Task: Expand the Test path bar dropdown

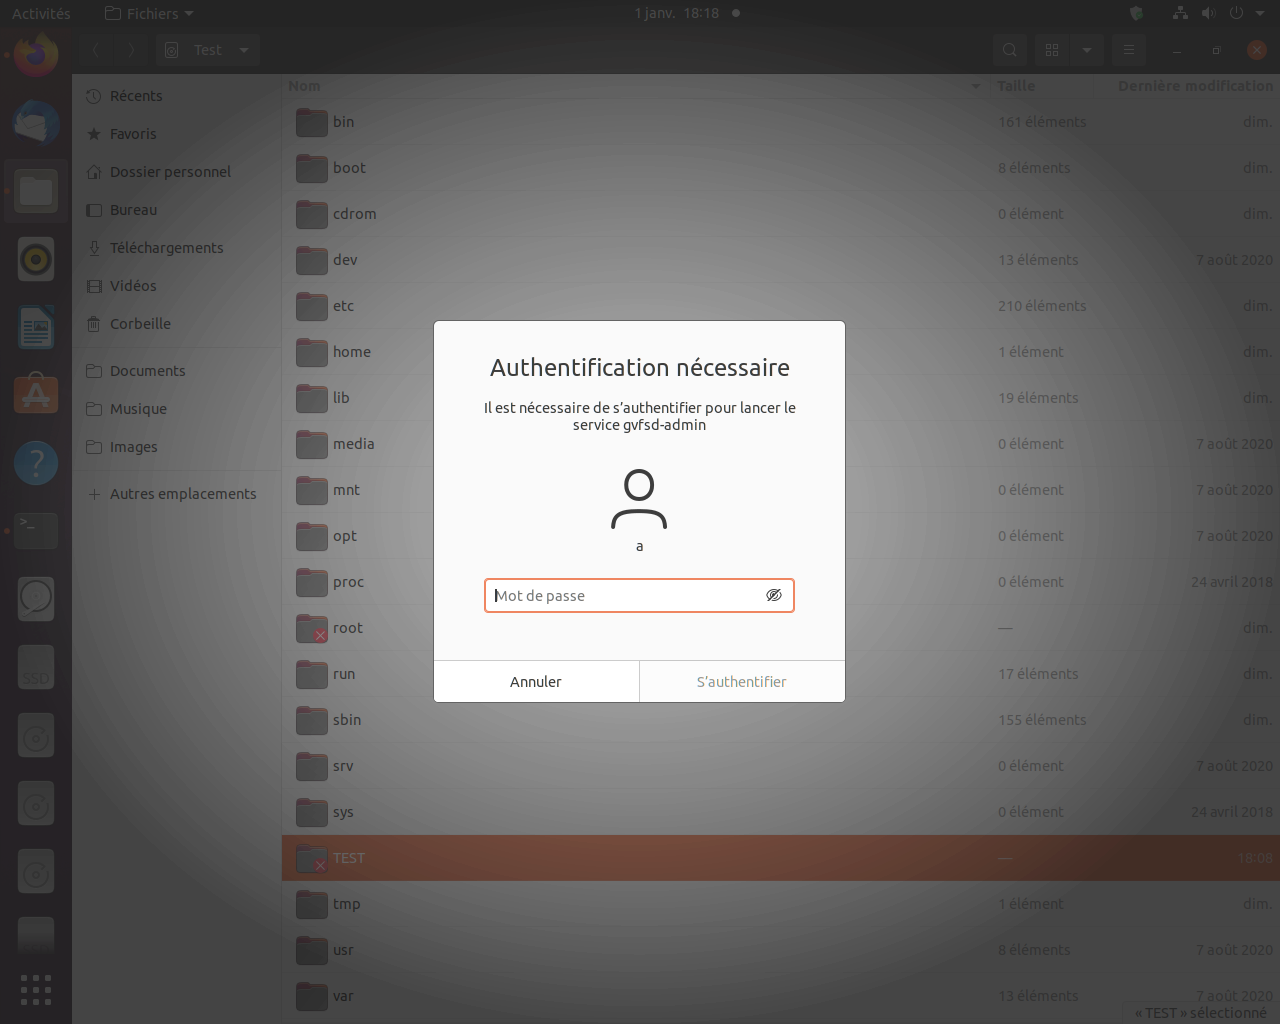Action: pyautogui.click(x=244, y=50)
